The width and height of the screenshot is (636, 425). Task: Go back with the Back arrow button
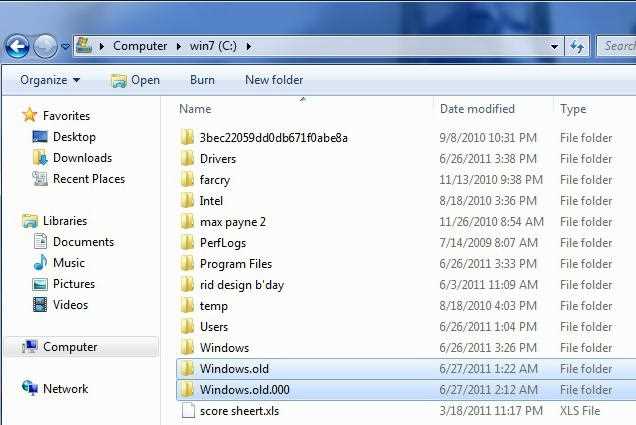pos(17,47)
